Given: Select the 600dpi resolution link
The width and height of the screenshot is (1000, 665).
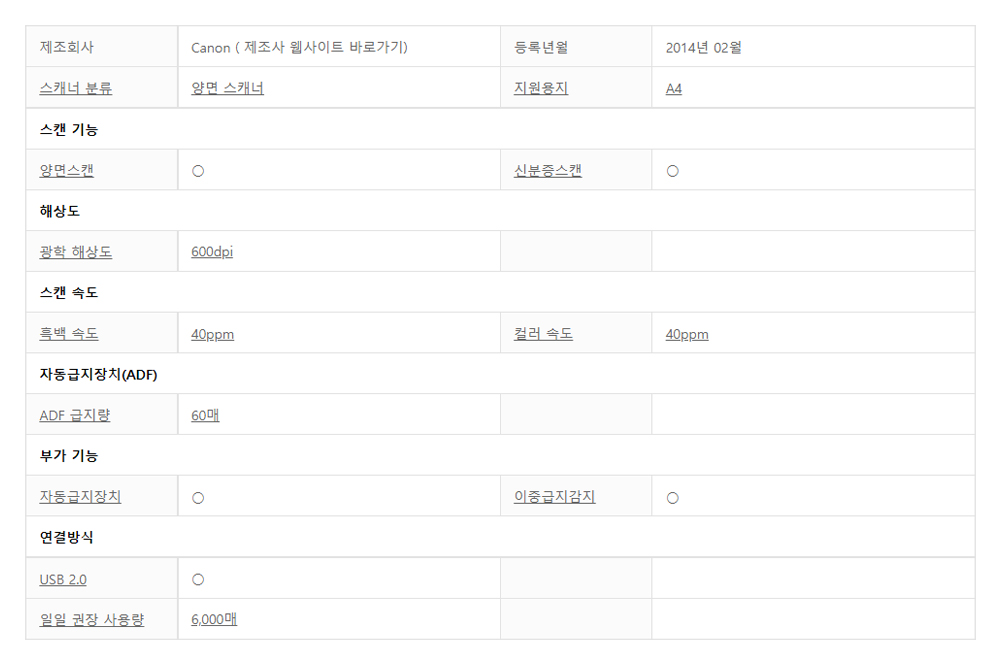Looking at the screenshot, I should click(x=212, y=252).
